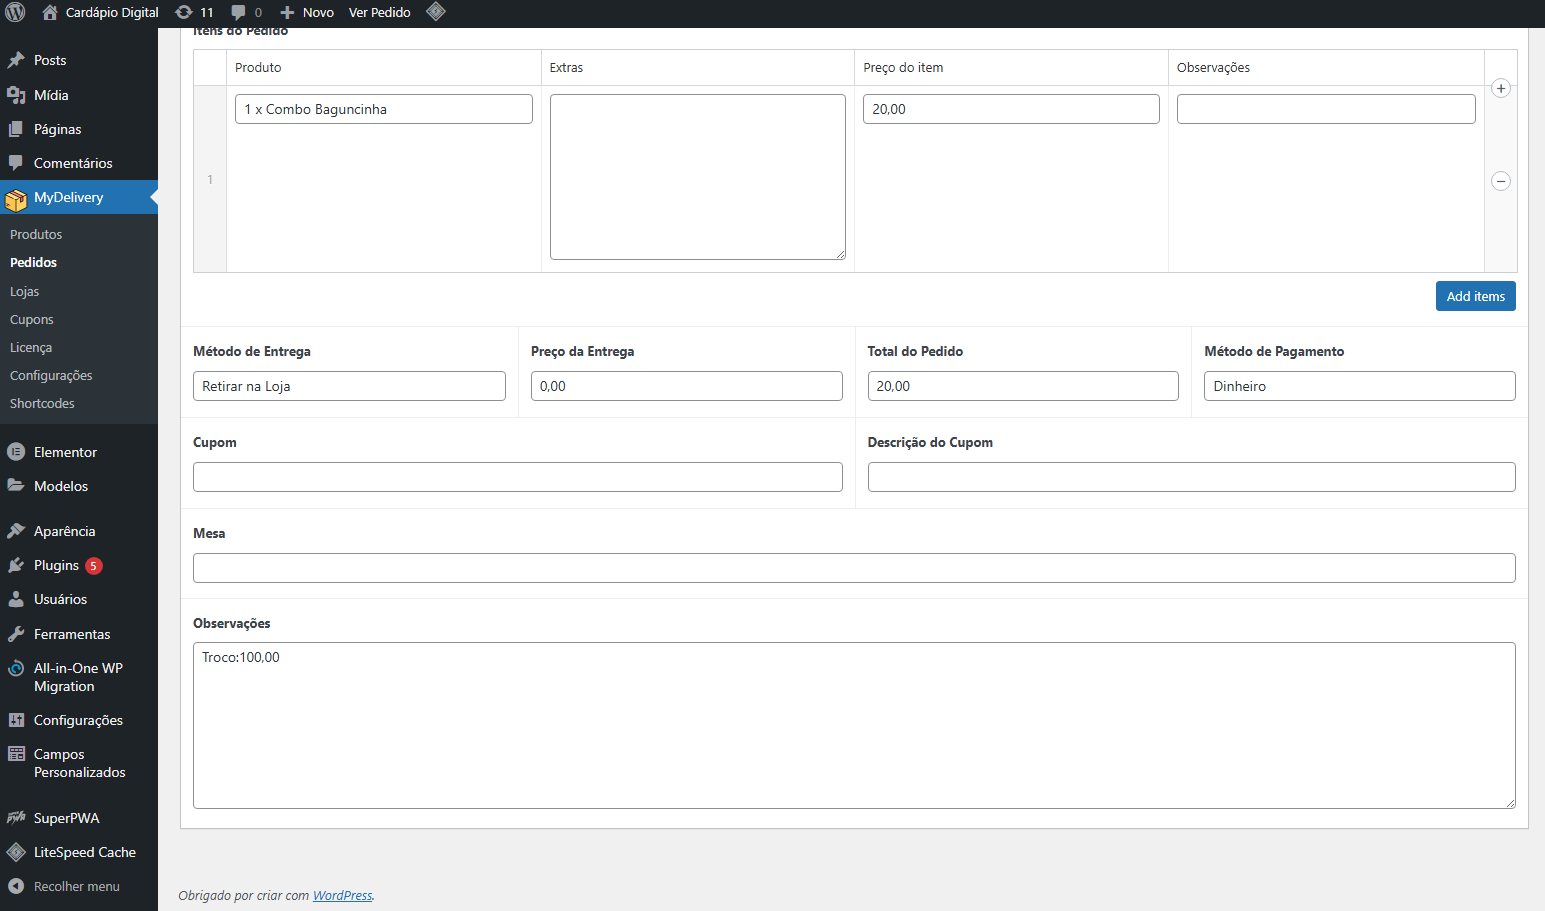Add a row with the plus icon
1545x911 pixels.
point(1500,89)
